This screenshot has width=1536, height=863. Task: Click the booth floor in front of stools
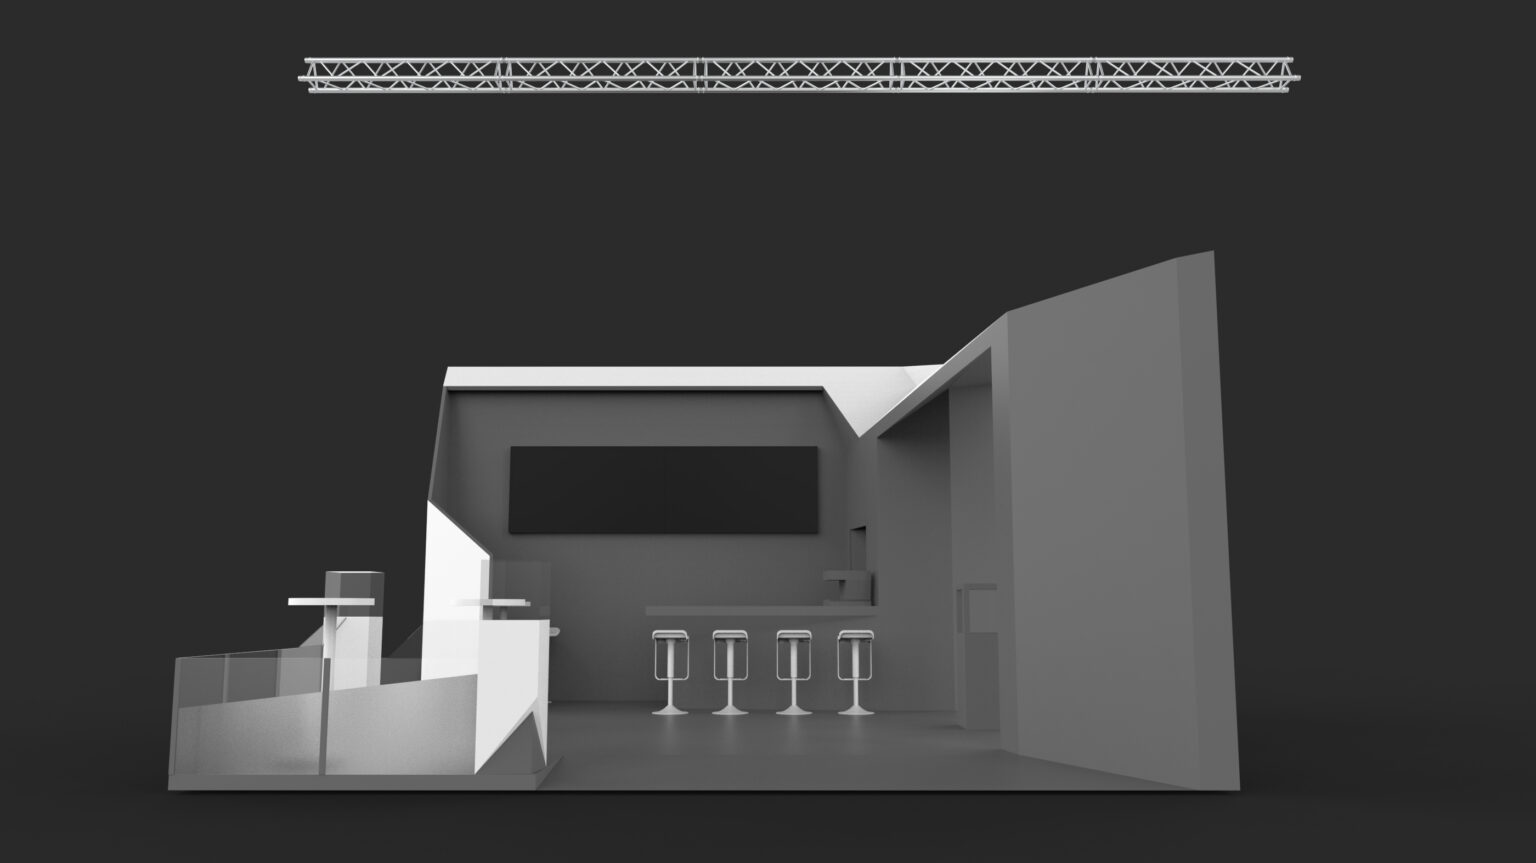coord(760,745)
